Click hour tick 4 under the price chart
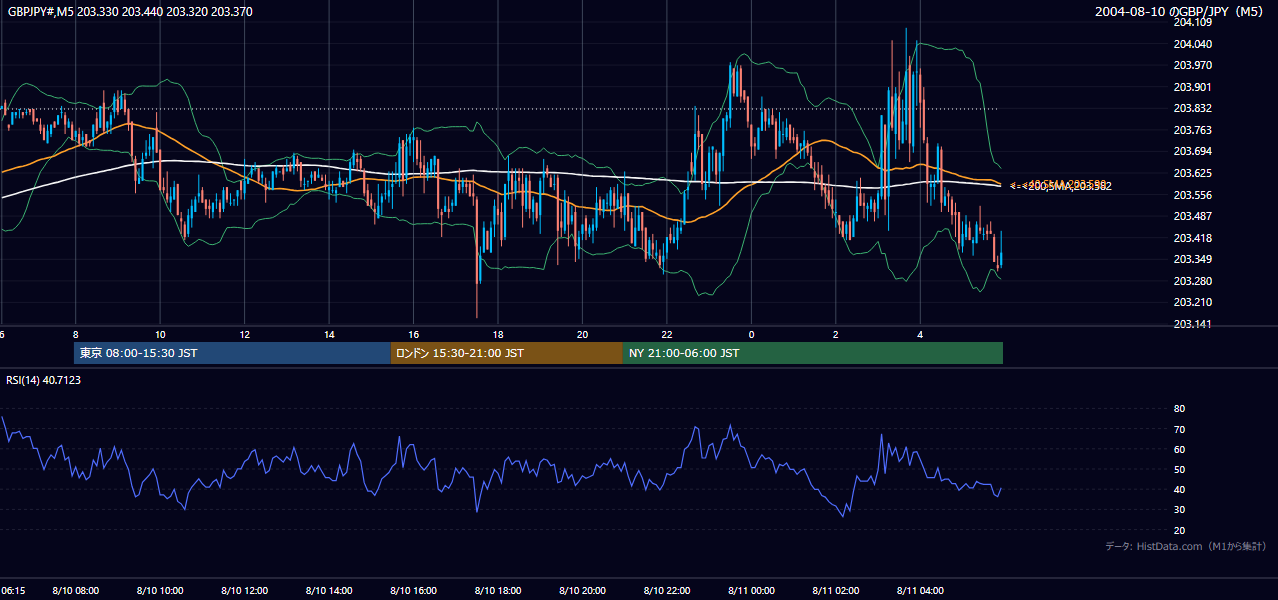 click(921, 334)
